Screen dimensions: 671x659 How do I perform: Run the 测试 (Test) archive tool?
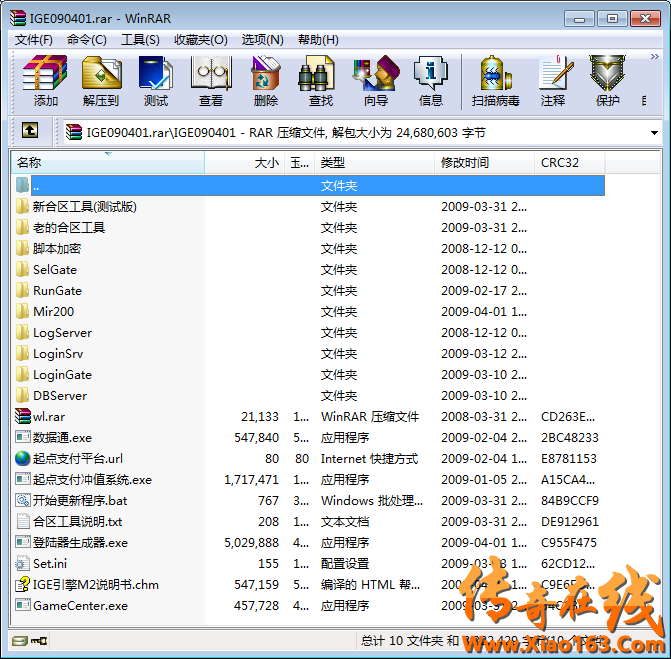156,80
